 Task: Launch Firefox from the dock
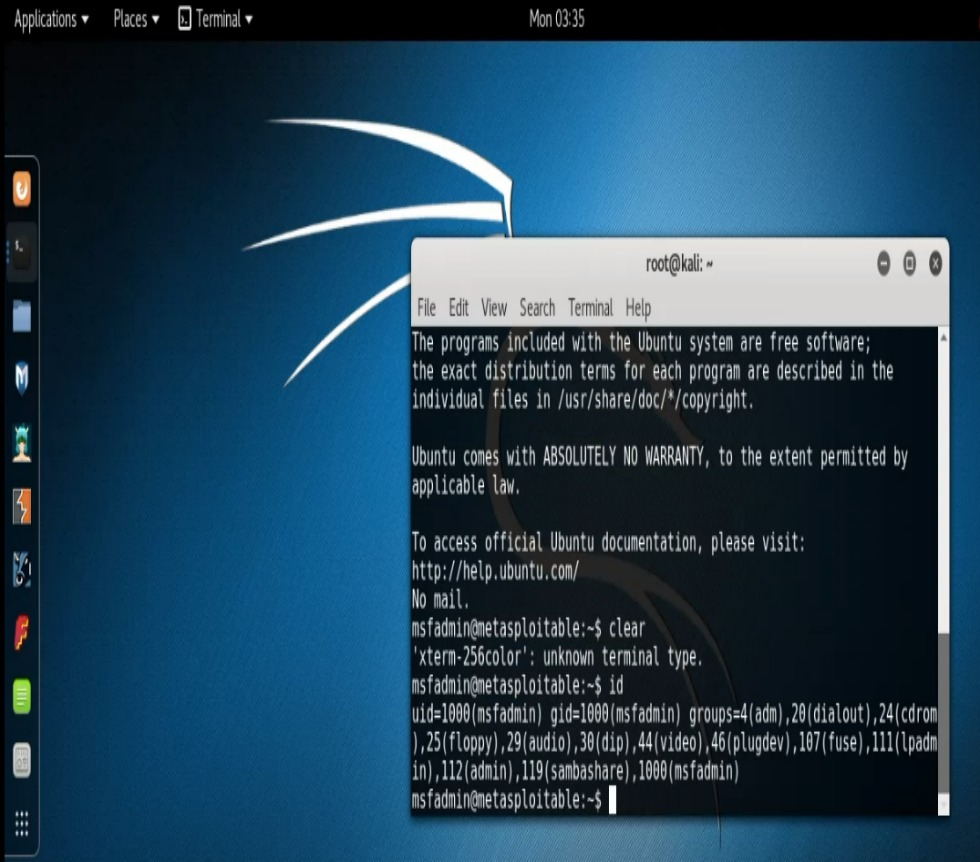click(x=22, y=189)
